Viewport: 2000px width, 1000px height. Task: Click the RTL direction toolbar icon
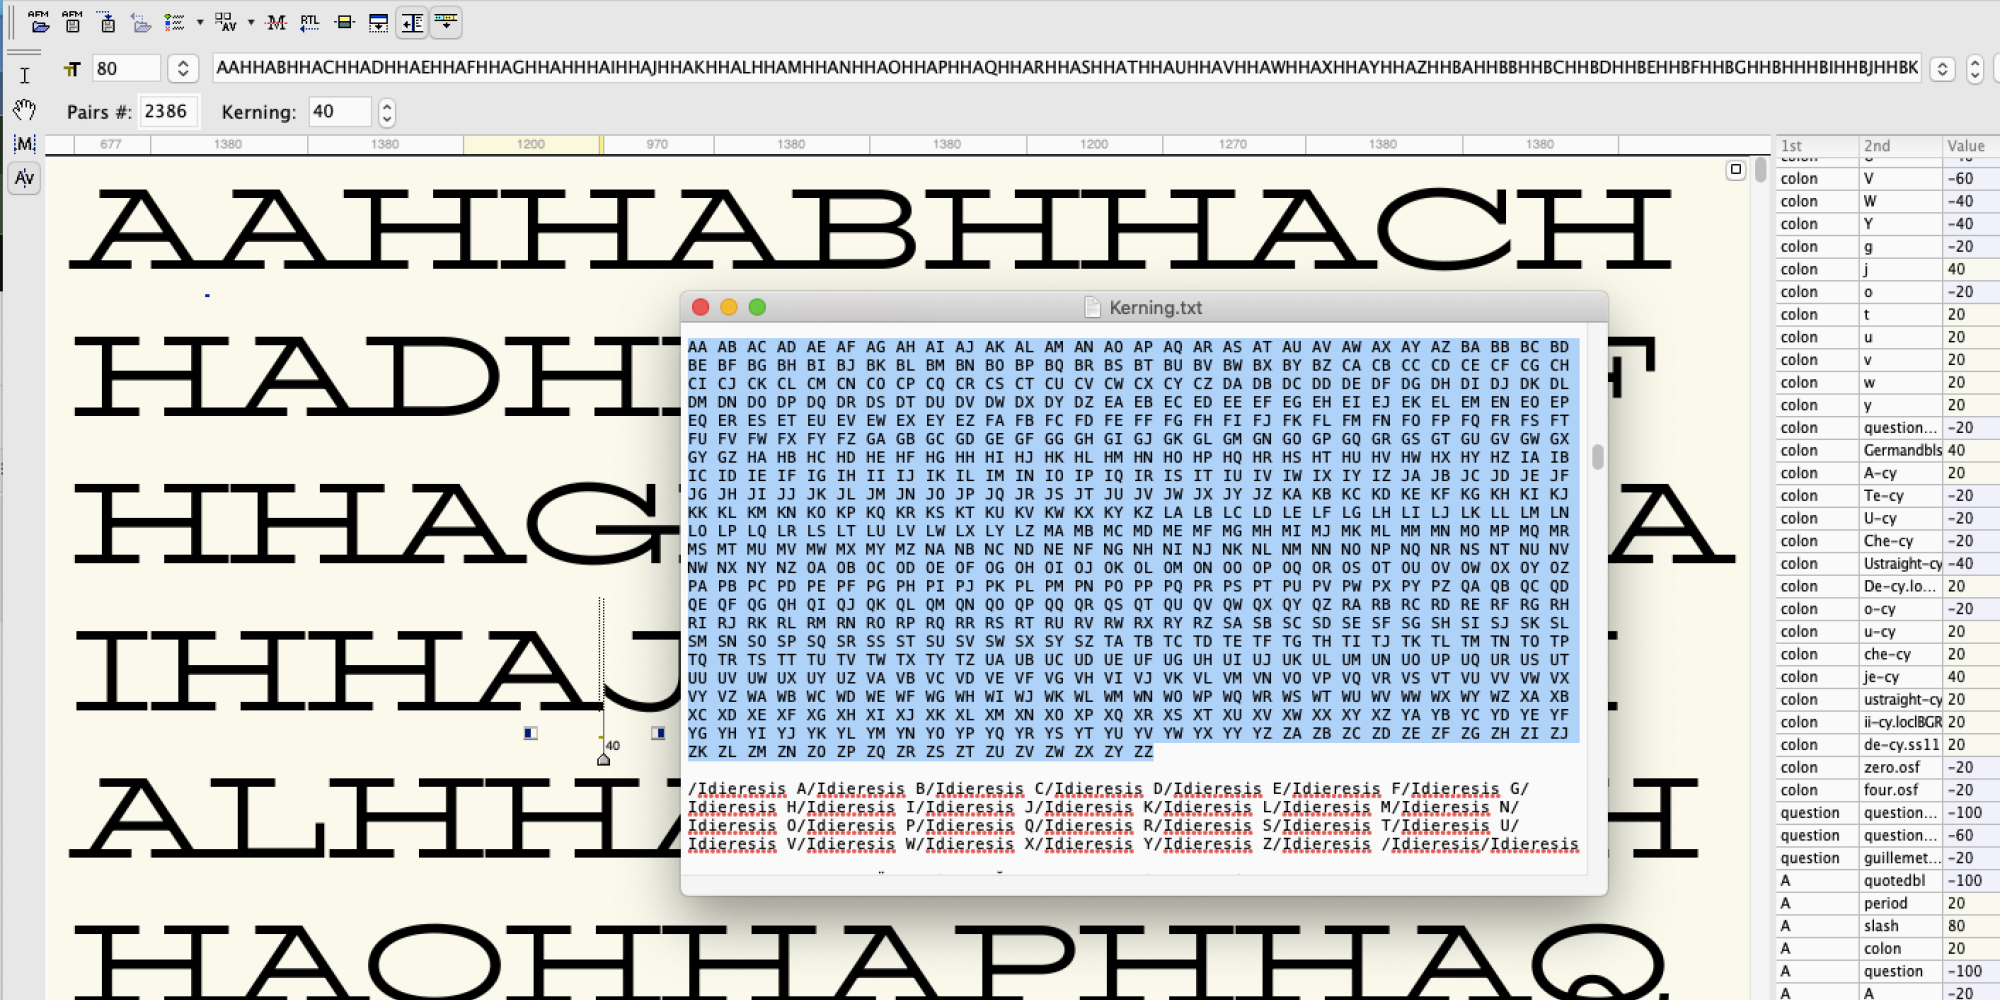pos(310,22)
